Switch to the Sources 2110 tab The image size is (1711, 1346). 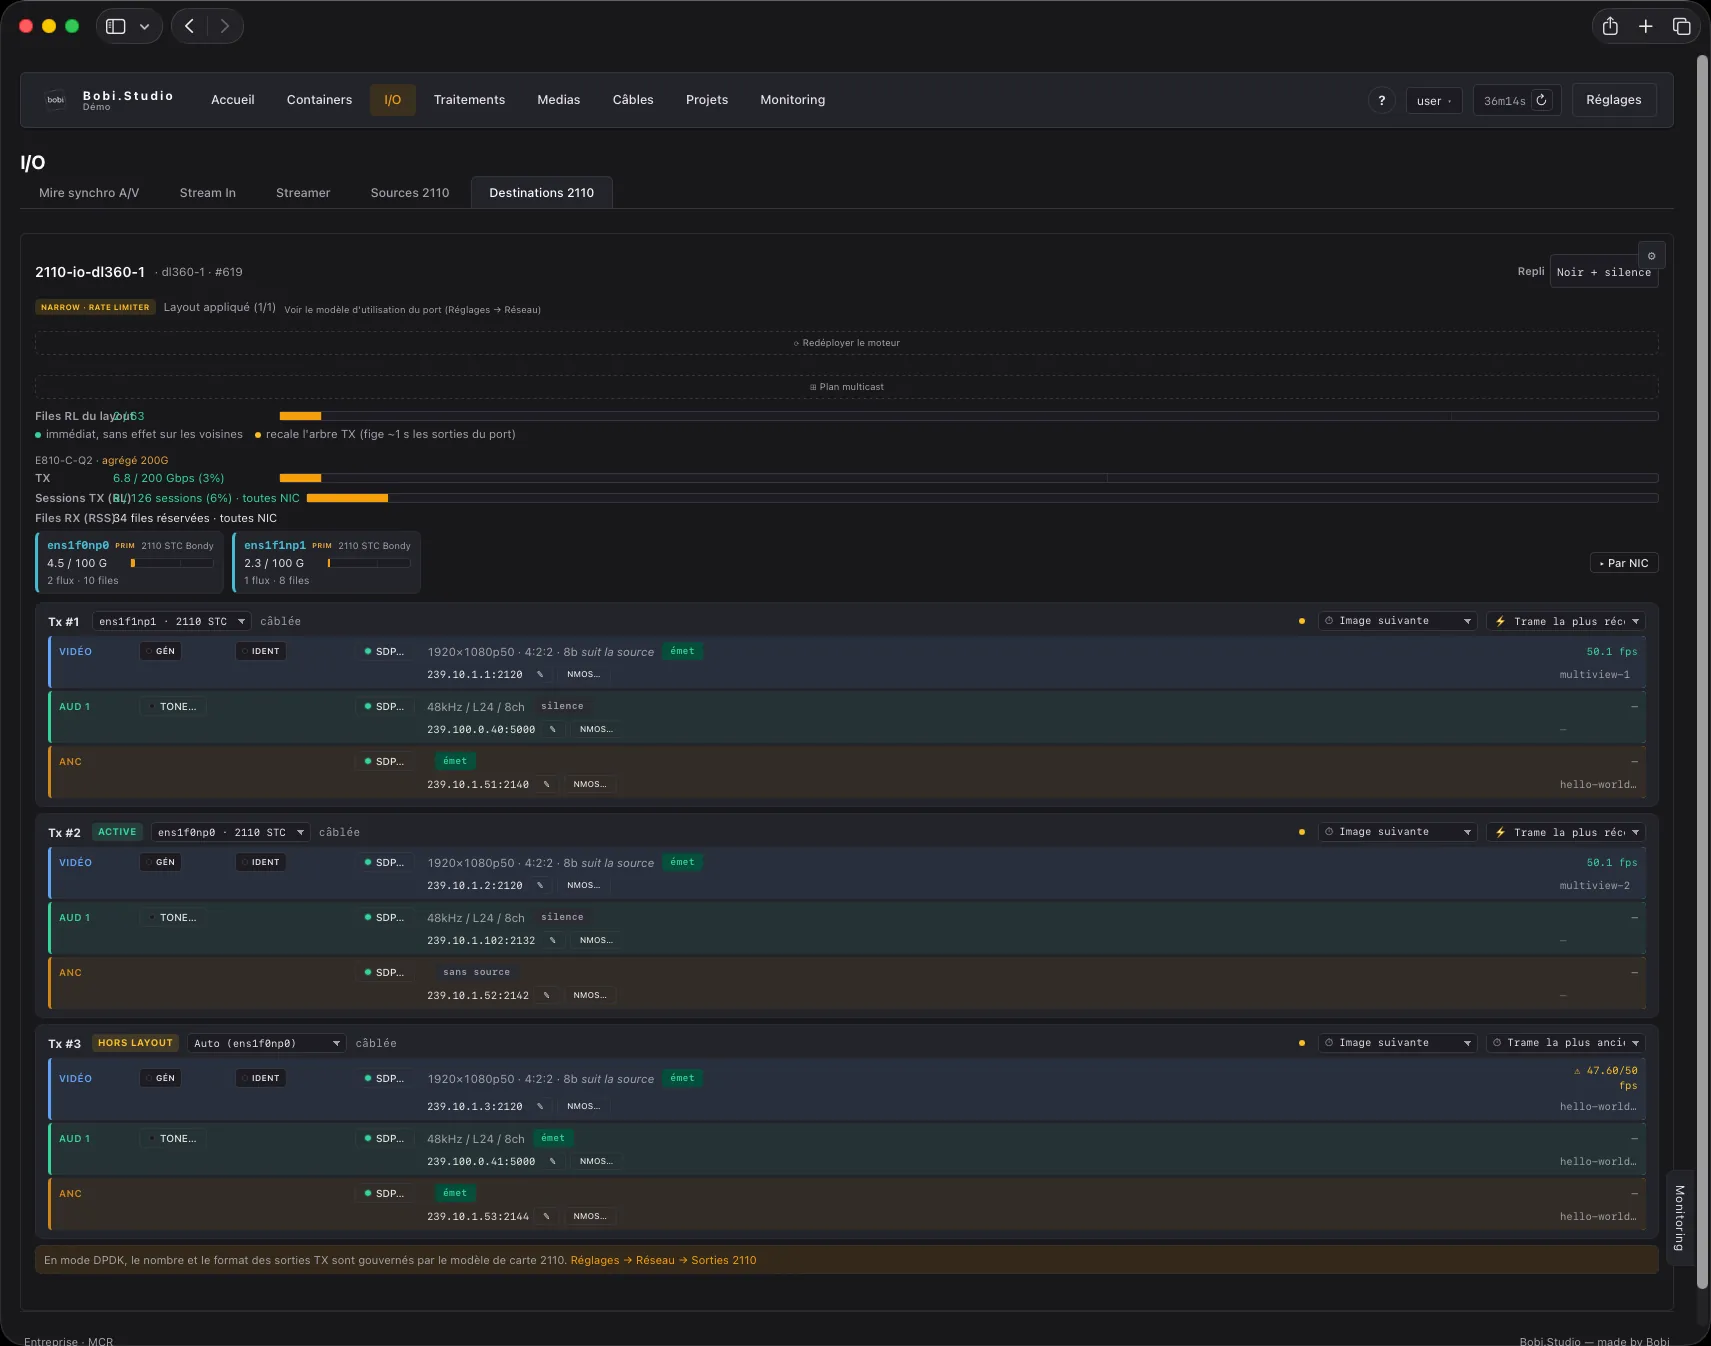click(x=410, y=193)
